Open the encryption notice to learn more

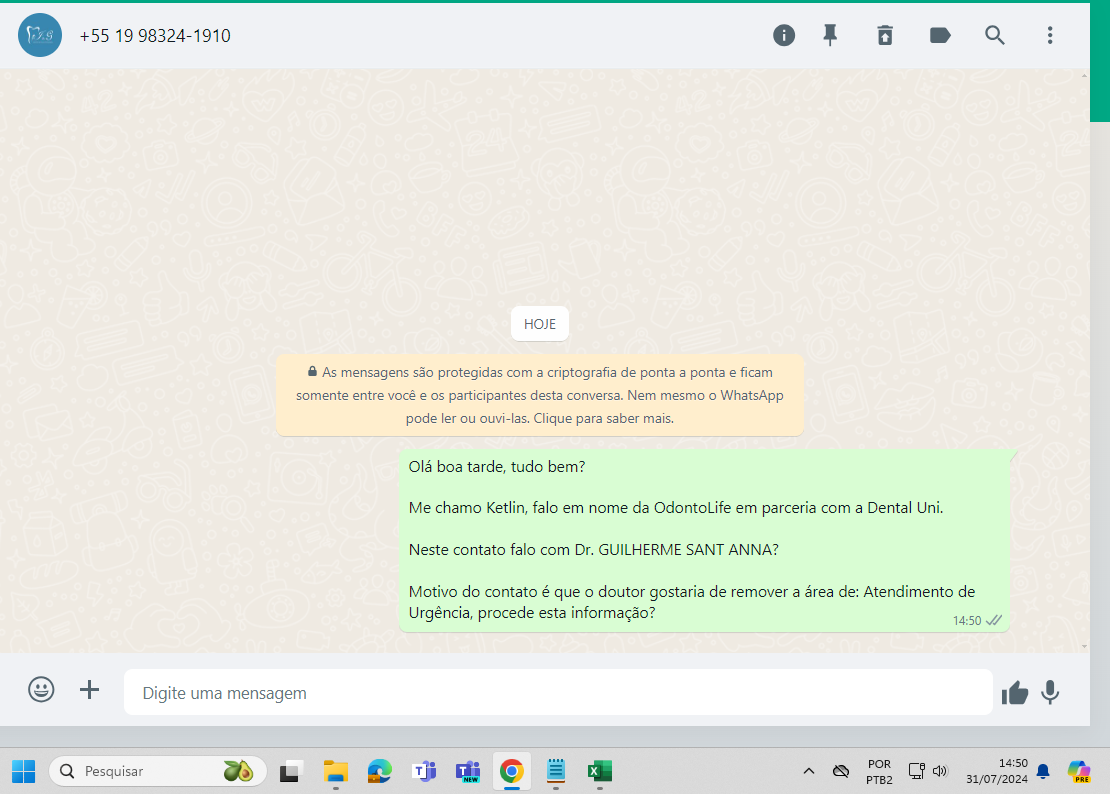(539, 395)
